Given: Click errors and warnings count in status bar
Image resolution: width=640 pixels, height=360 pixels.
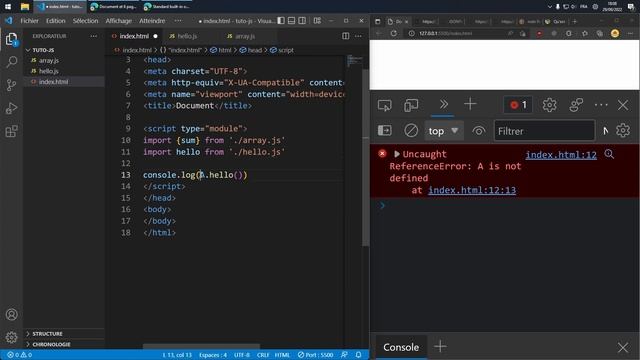Looking at the screenshot, I should coord(20,355).
